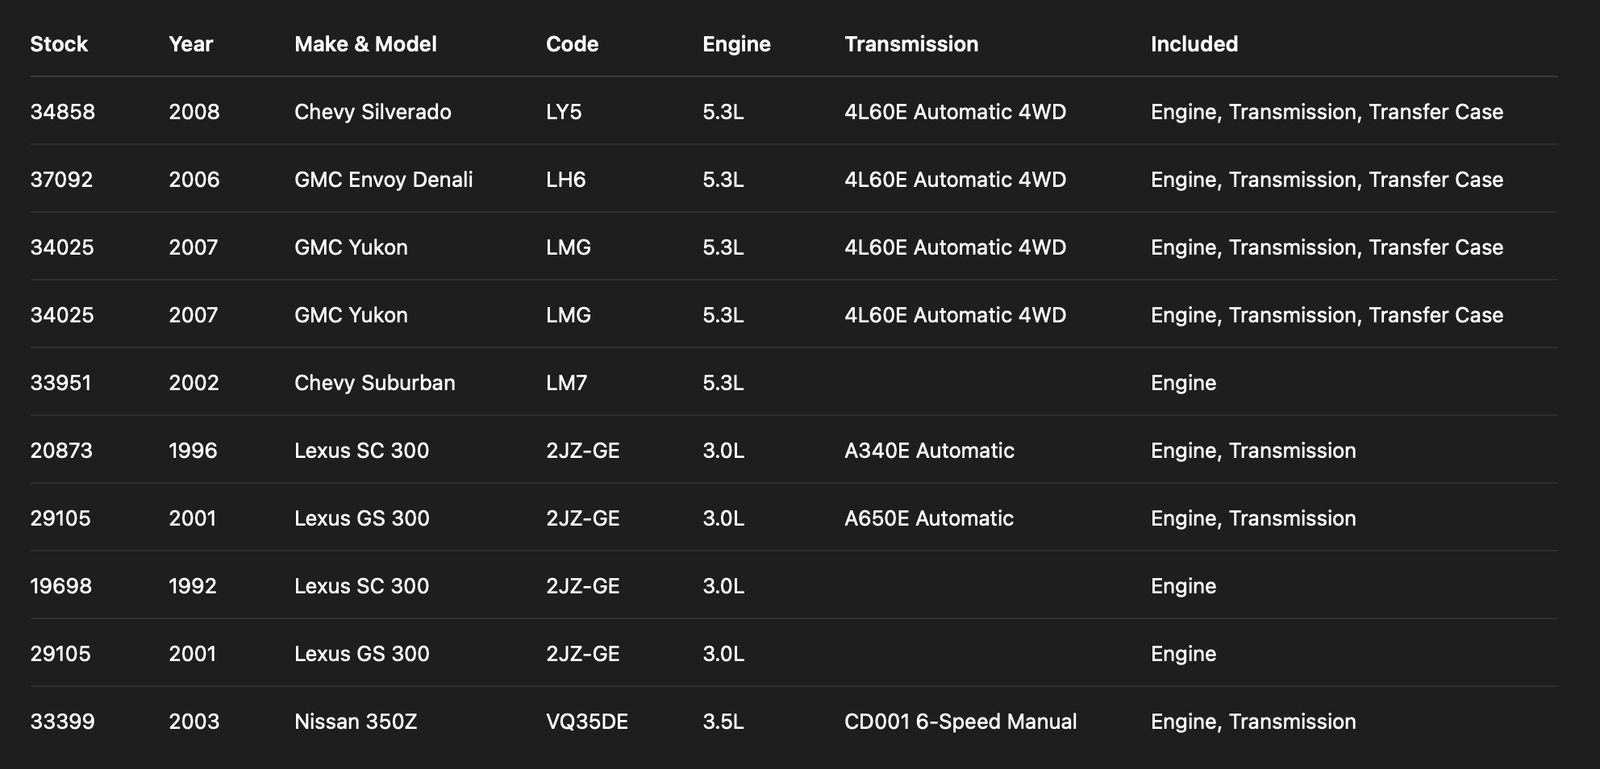This screenshot has width=1600, height=769.
Task: Click engine code LH6
Action: pos(565,180)
